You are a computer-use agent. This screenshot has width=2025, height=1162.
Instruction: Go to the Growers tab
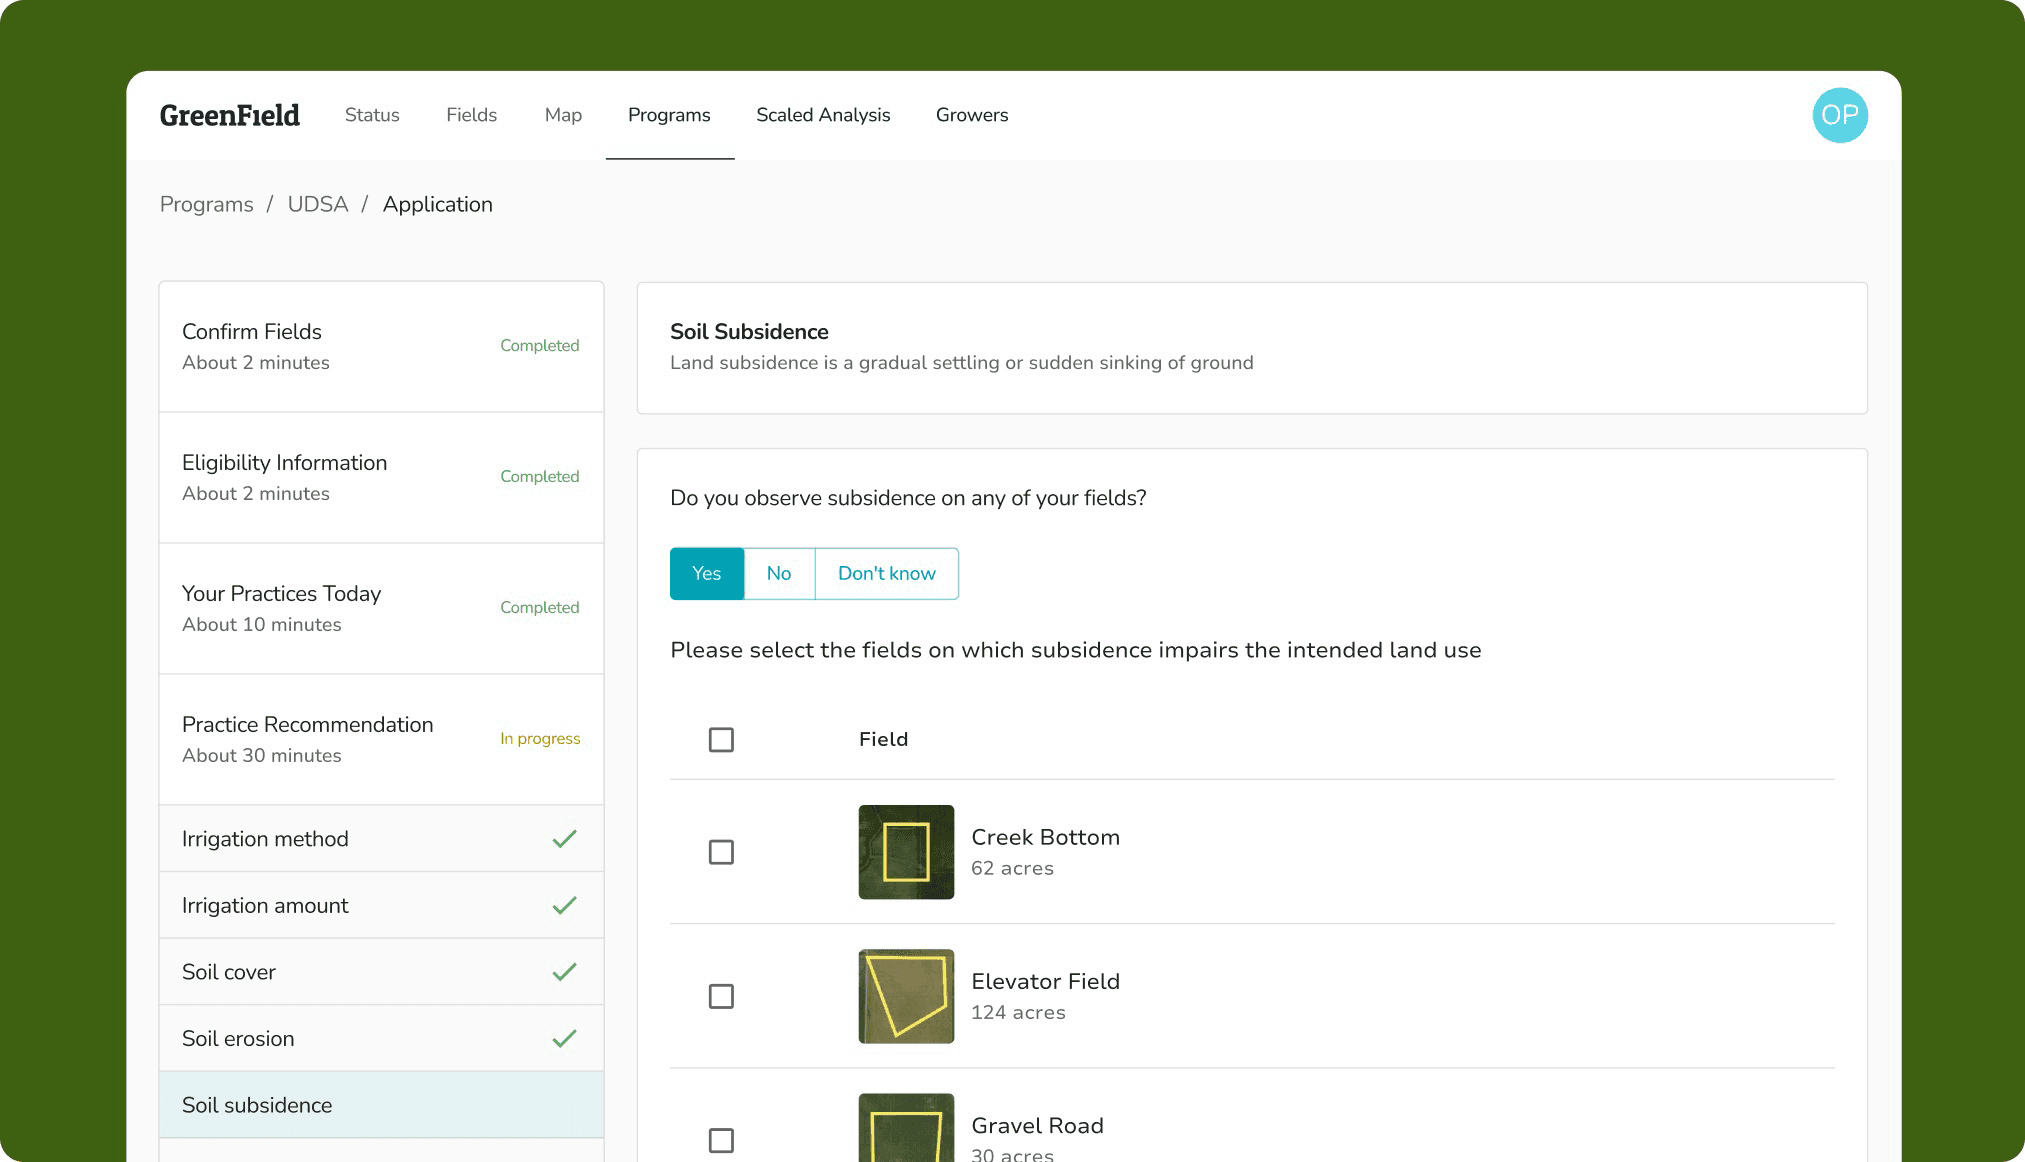972,115
